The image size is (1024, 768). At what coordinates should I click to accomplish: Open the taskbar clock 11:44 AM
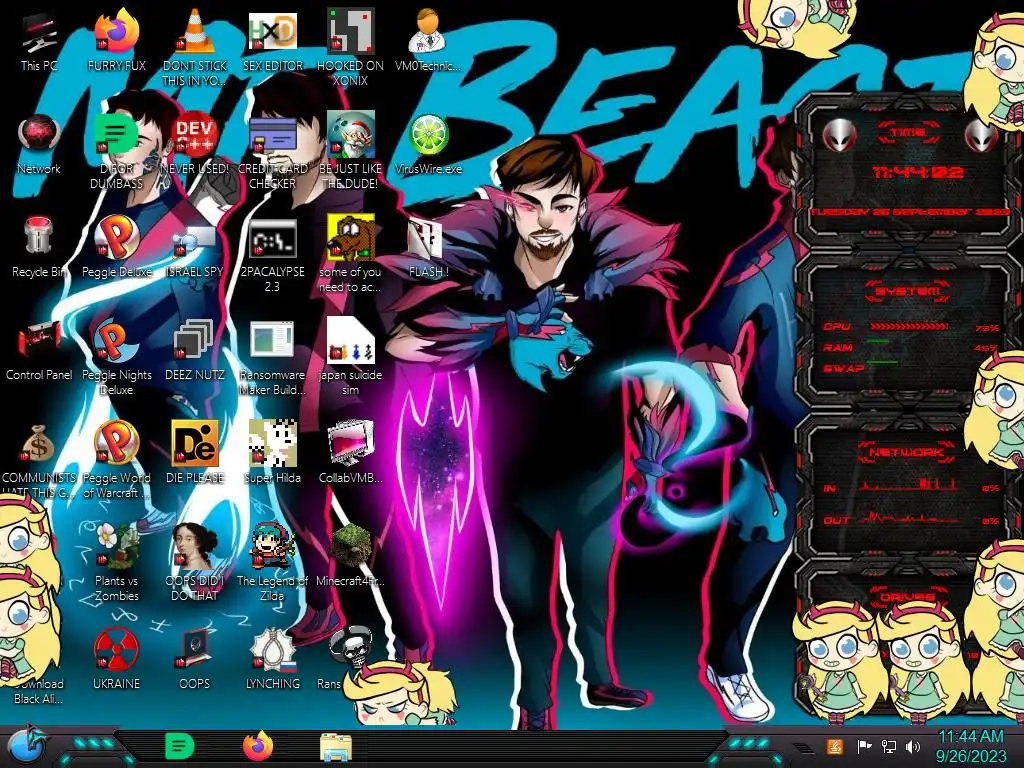[970, 737]
